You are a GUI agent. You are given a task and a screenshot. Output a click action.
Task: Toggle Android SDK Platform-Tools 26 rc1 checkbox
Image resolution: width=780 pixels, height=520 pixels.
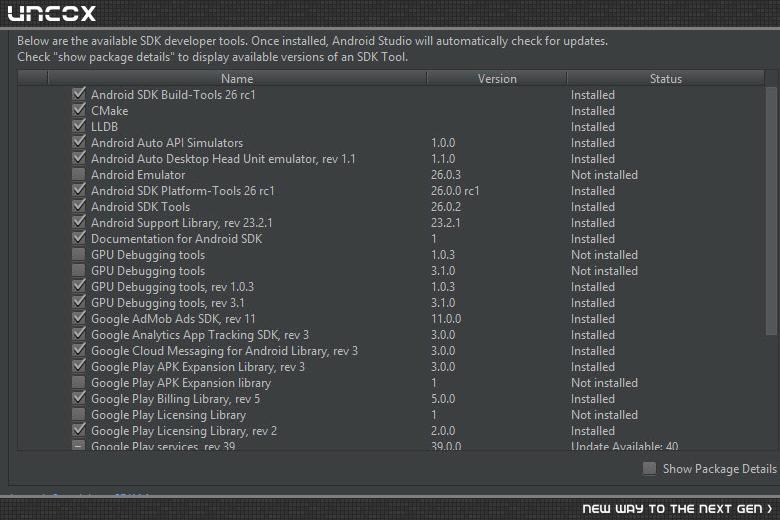point(79,190)
